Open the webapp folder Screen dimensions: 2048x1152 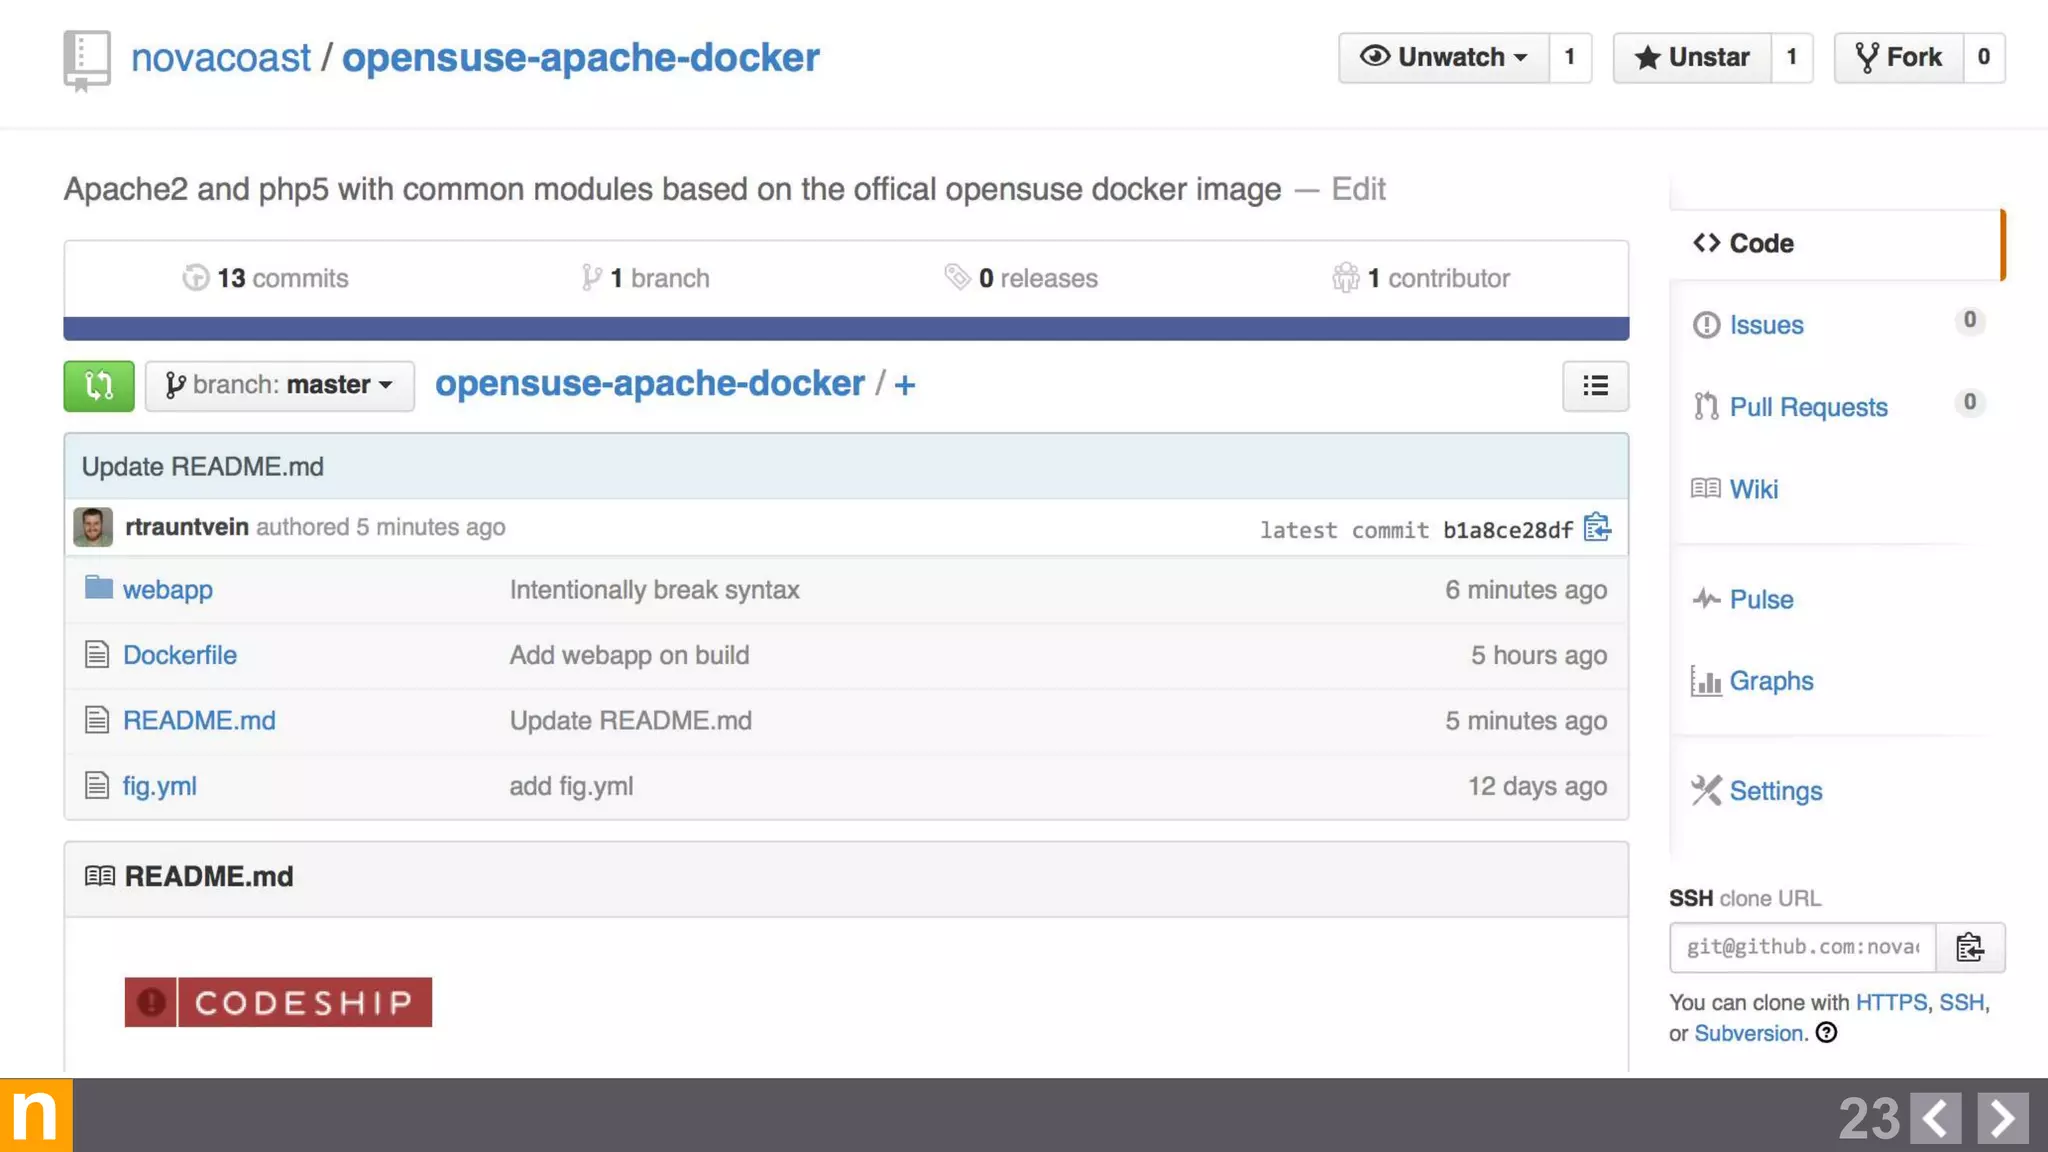(x=167, y=590)
